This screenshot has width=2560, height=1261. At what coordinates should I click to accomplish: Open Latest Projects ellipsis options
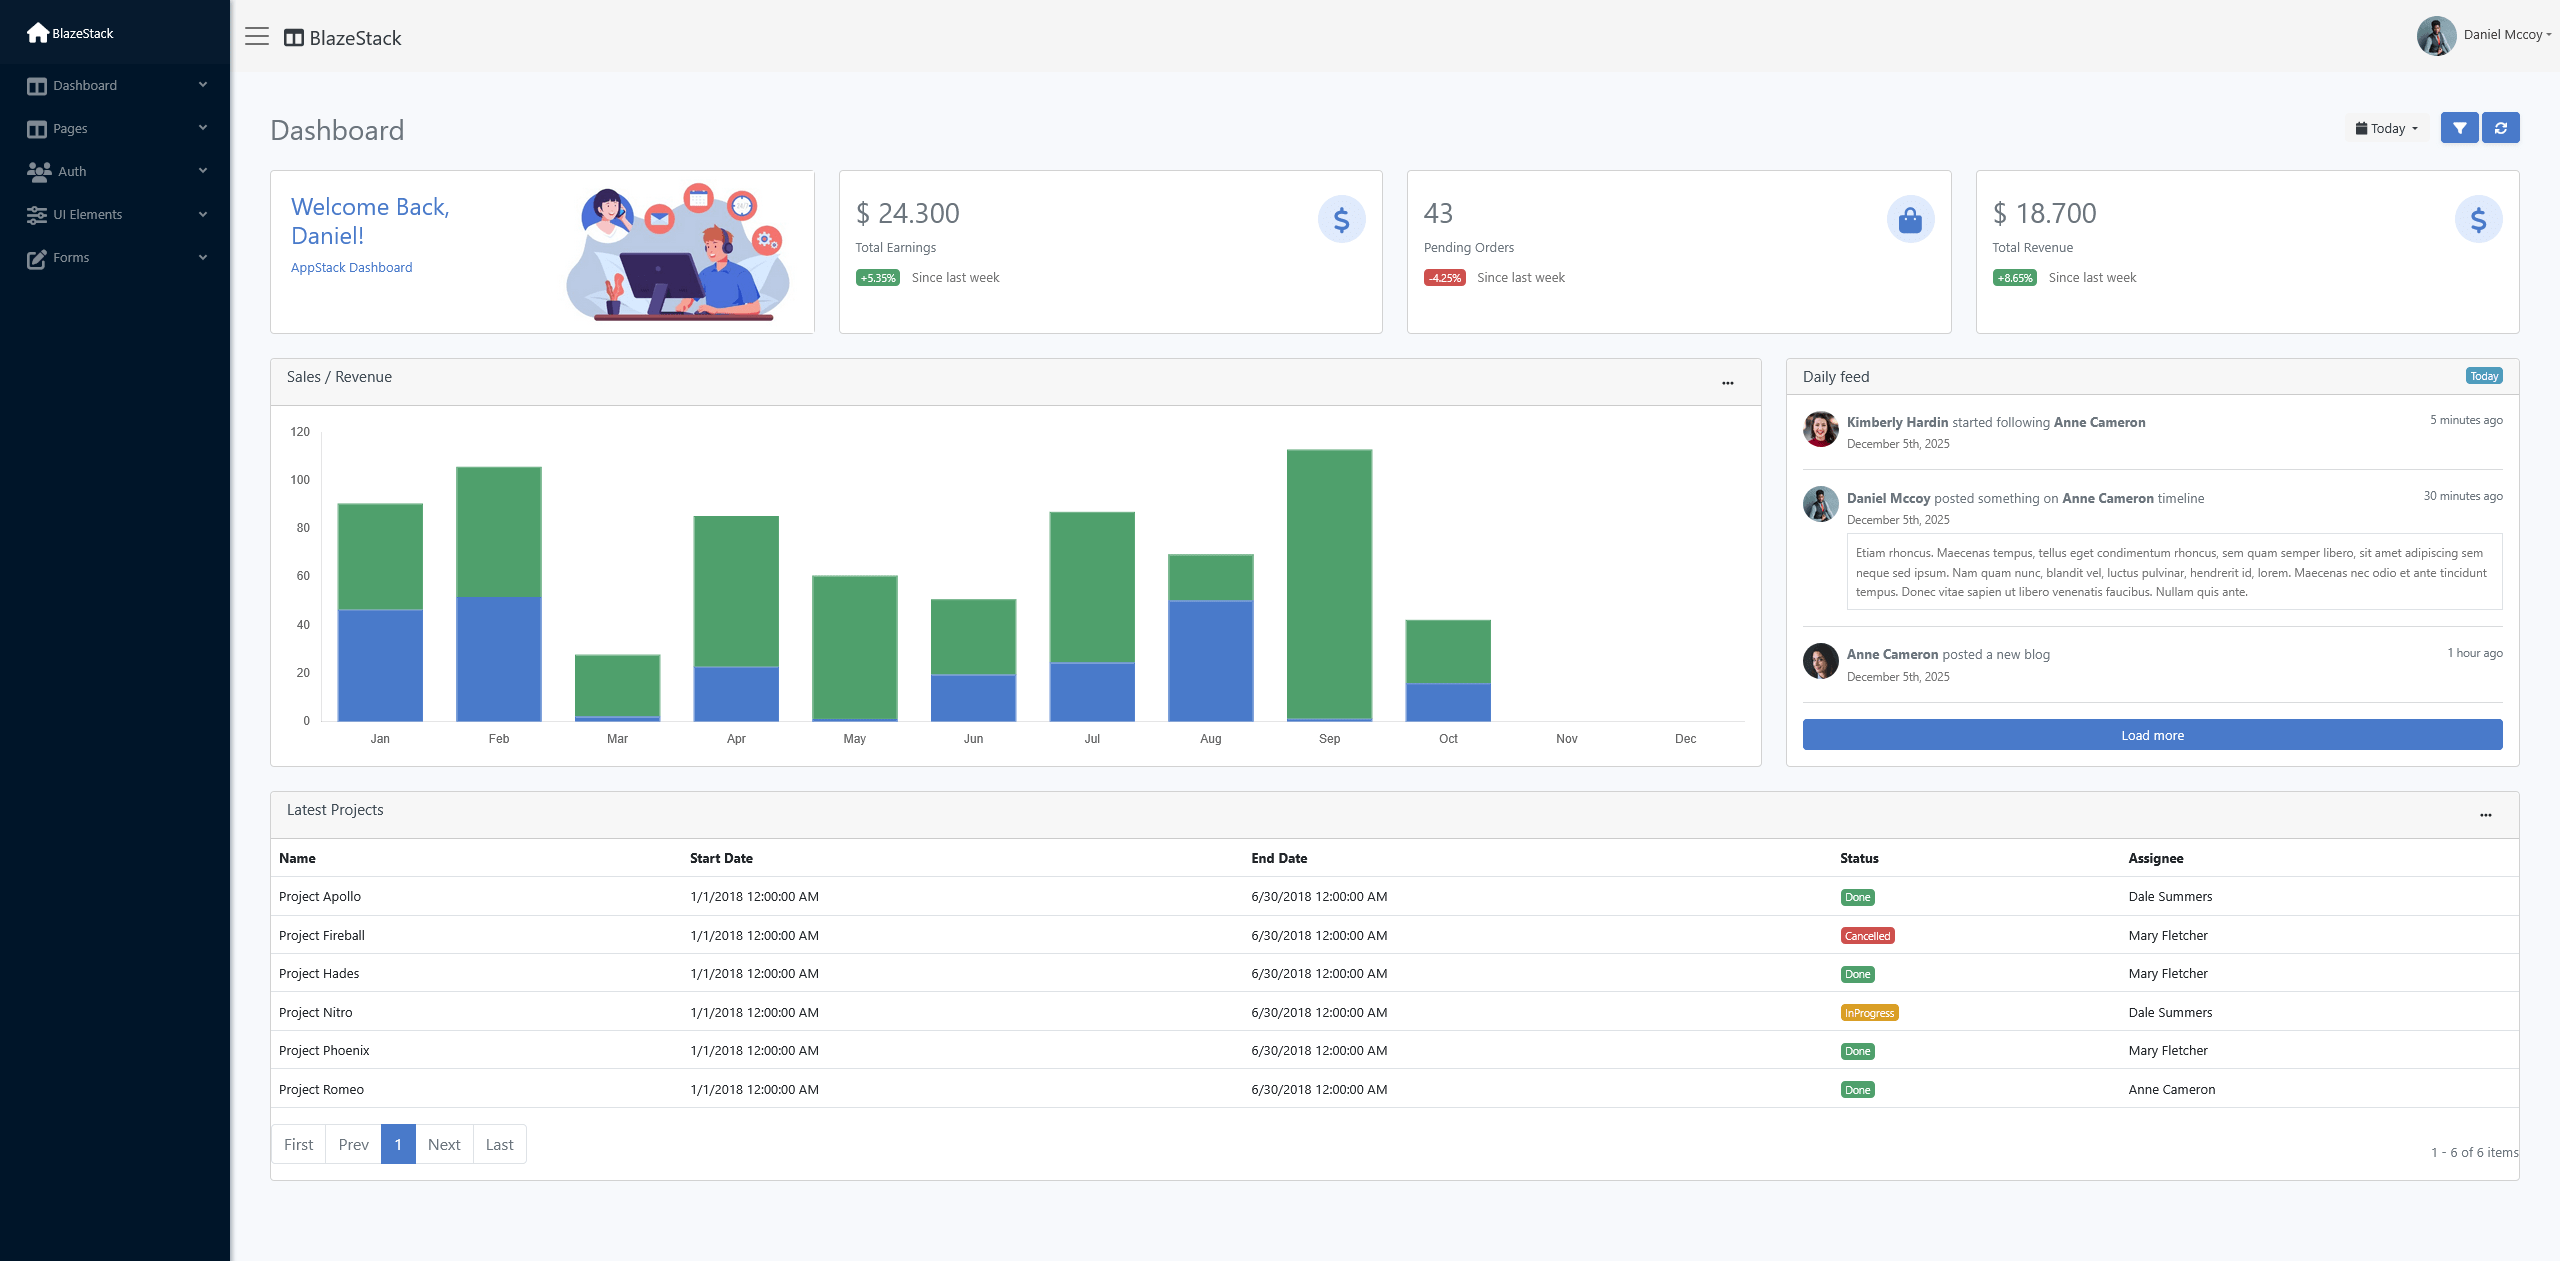pyautogui.click(x=2485, y=815)
